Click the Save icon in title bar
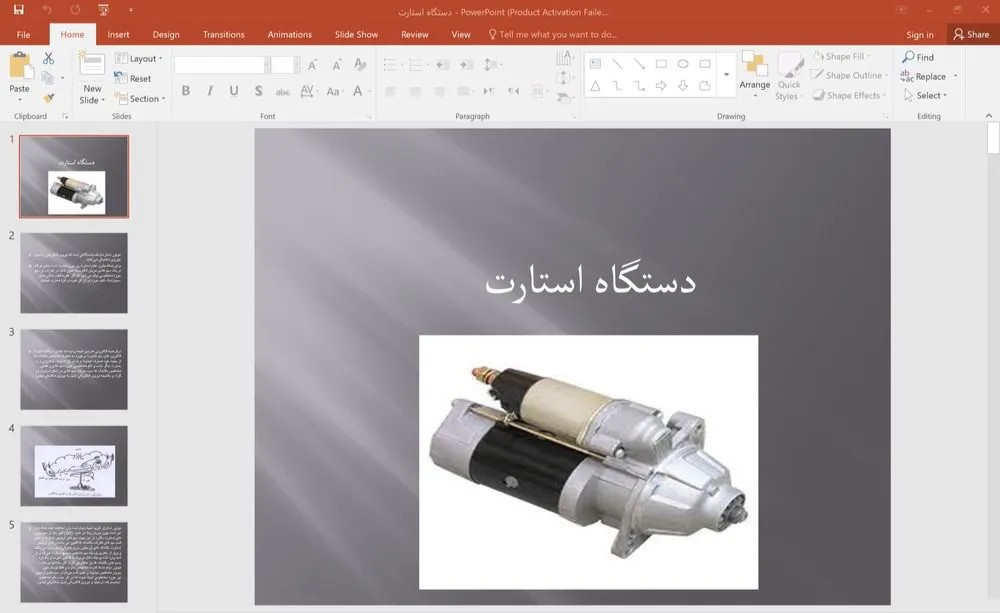 [x=18, y=10]
